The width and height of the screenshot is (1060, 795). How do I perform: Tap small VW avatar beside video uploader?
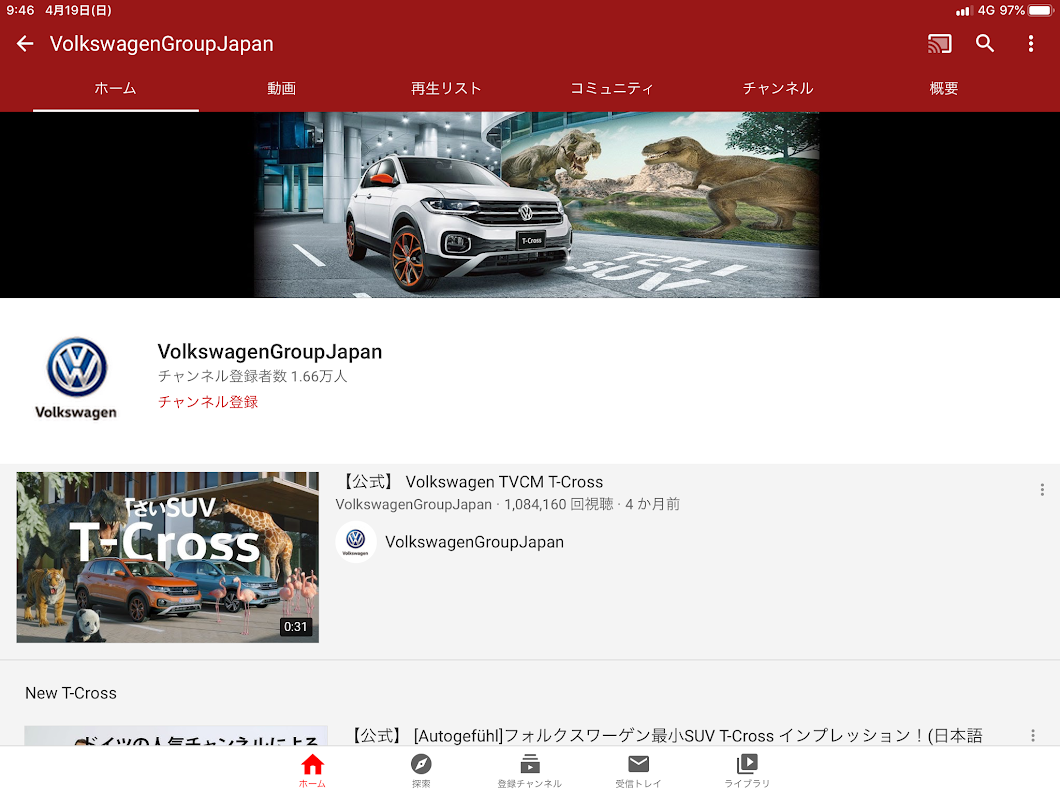pos(356,541)
